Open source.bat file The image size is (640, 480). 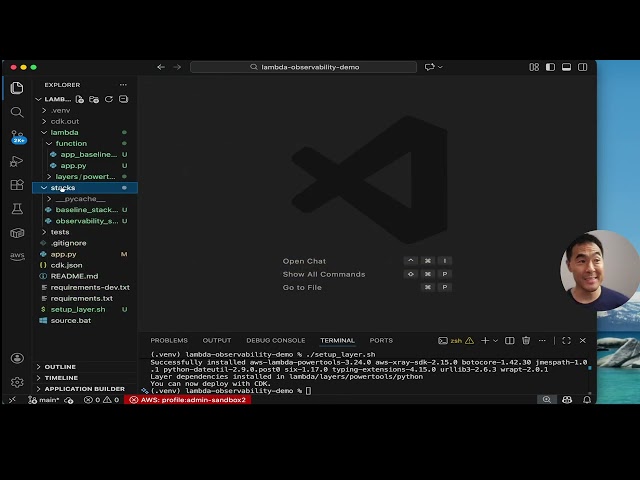[85, 320]
